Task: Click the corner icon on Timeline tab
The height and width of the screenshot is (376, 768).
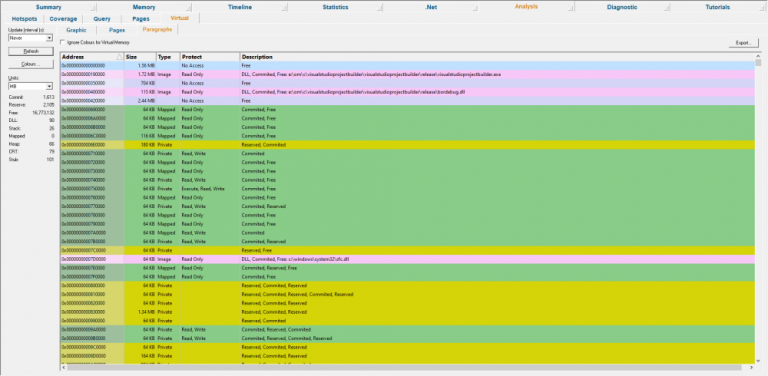Action: click(284, 8)
